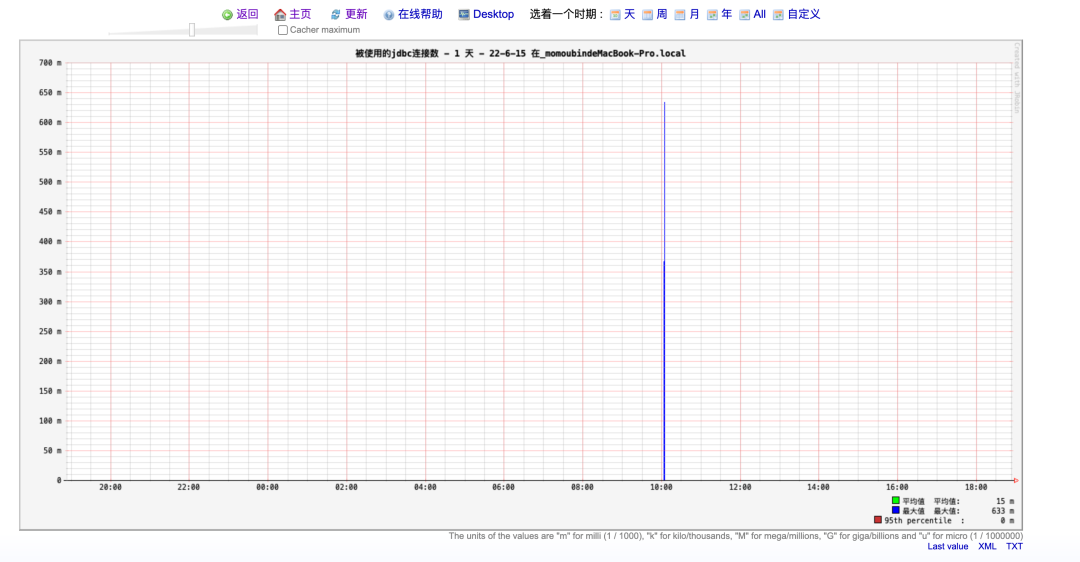Click the blue 最大值 legend swatch
The height and width of the screenshot is (562, 1080).
(895, 510)
